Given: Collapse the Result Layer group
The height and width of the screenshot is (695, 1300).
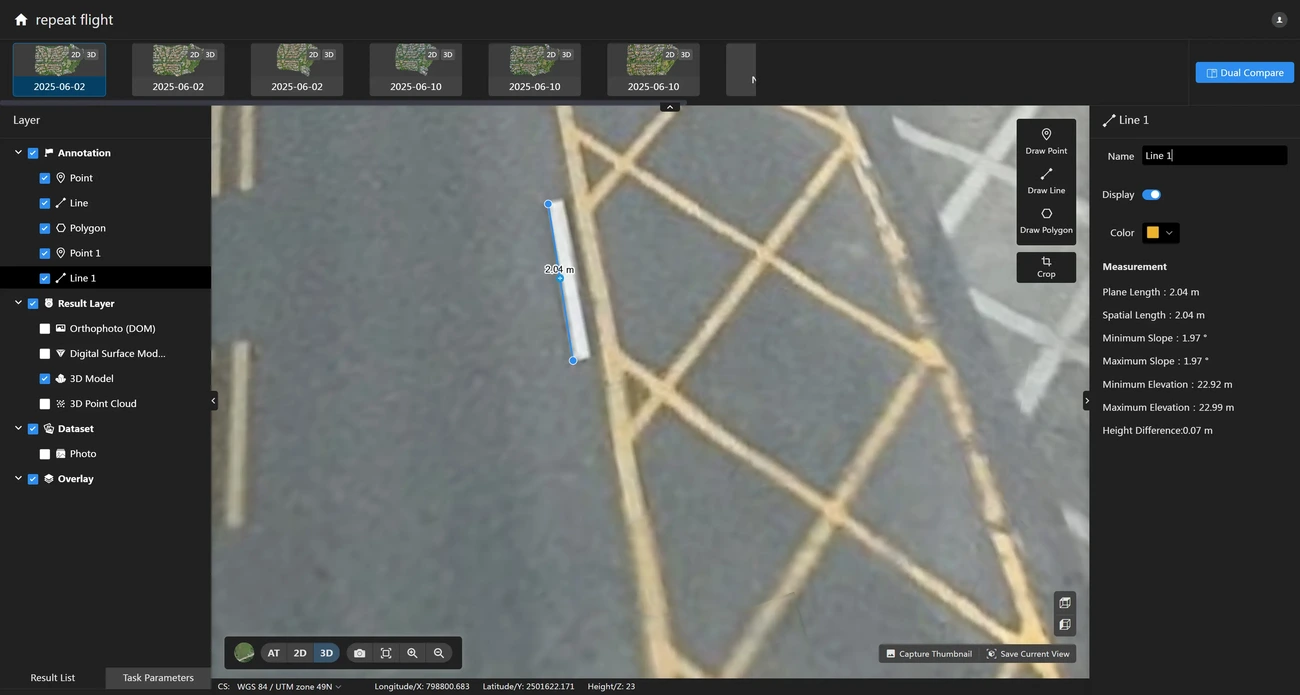Looking at the screenshot, I should 18,303.
